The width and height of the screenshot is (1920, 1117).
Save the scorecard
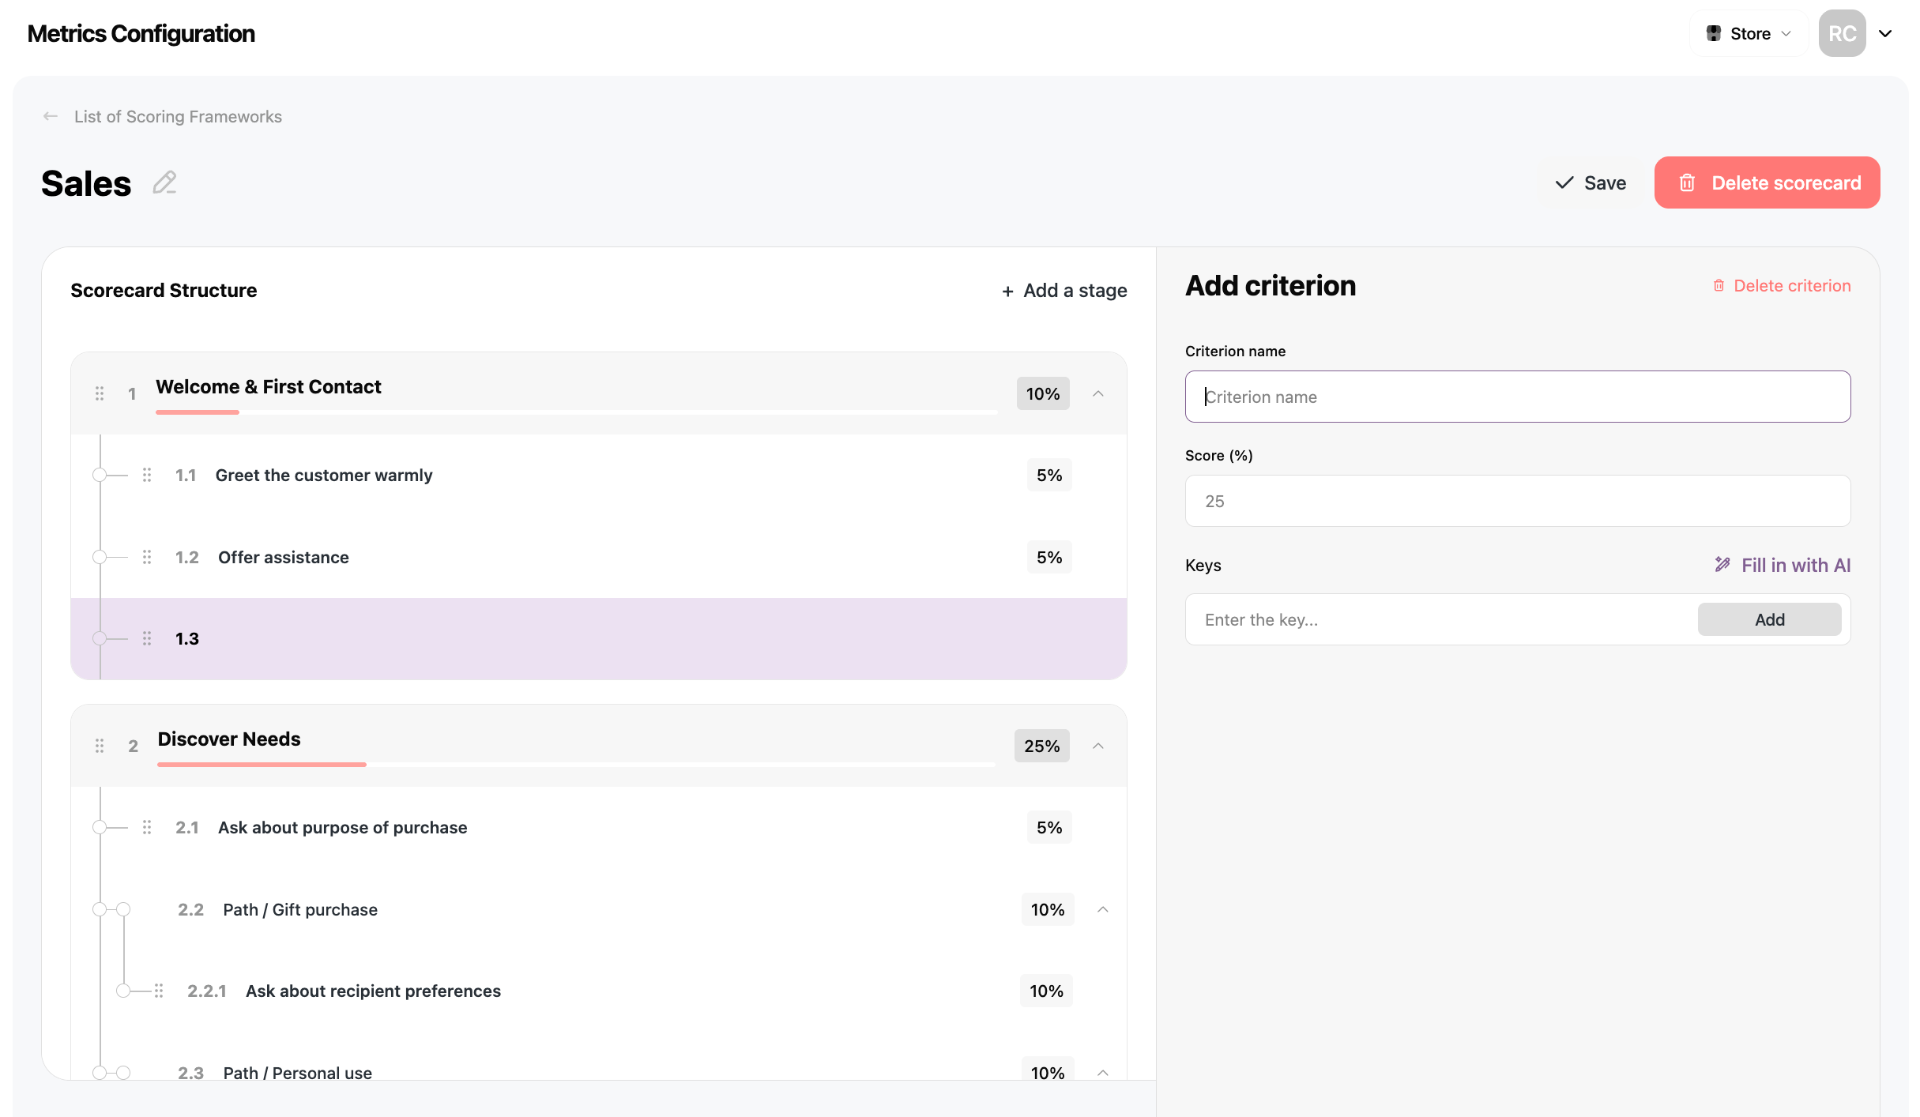click(x=1590, y=183)
